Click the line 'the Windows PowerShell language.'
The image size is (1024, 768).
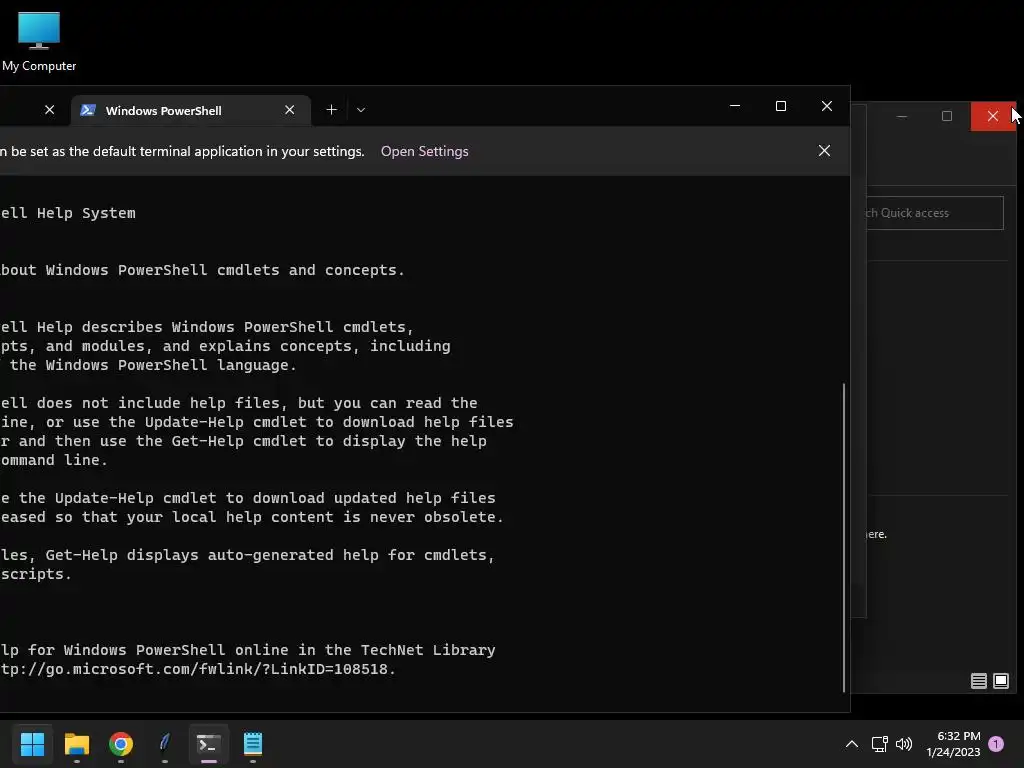(153, 365)
